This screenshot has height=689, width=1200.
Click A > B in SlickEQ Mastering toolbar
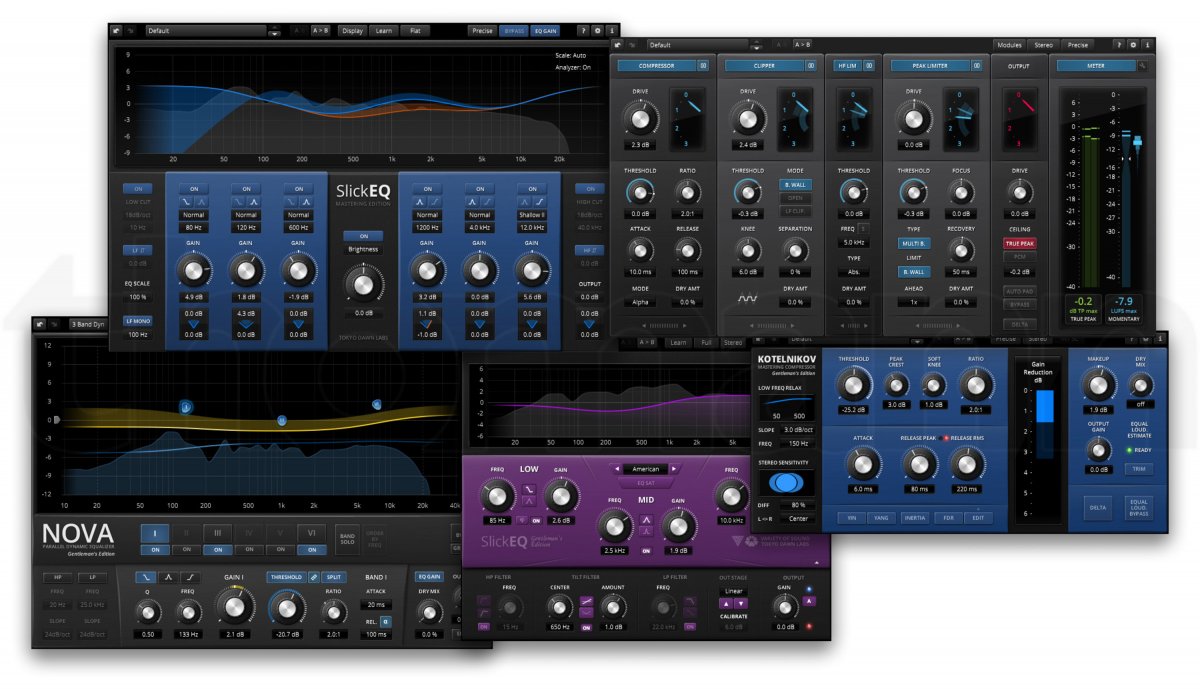tap(321, 31)
